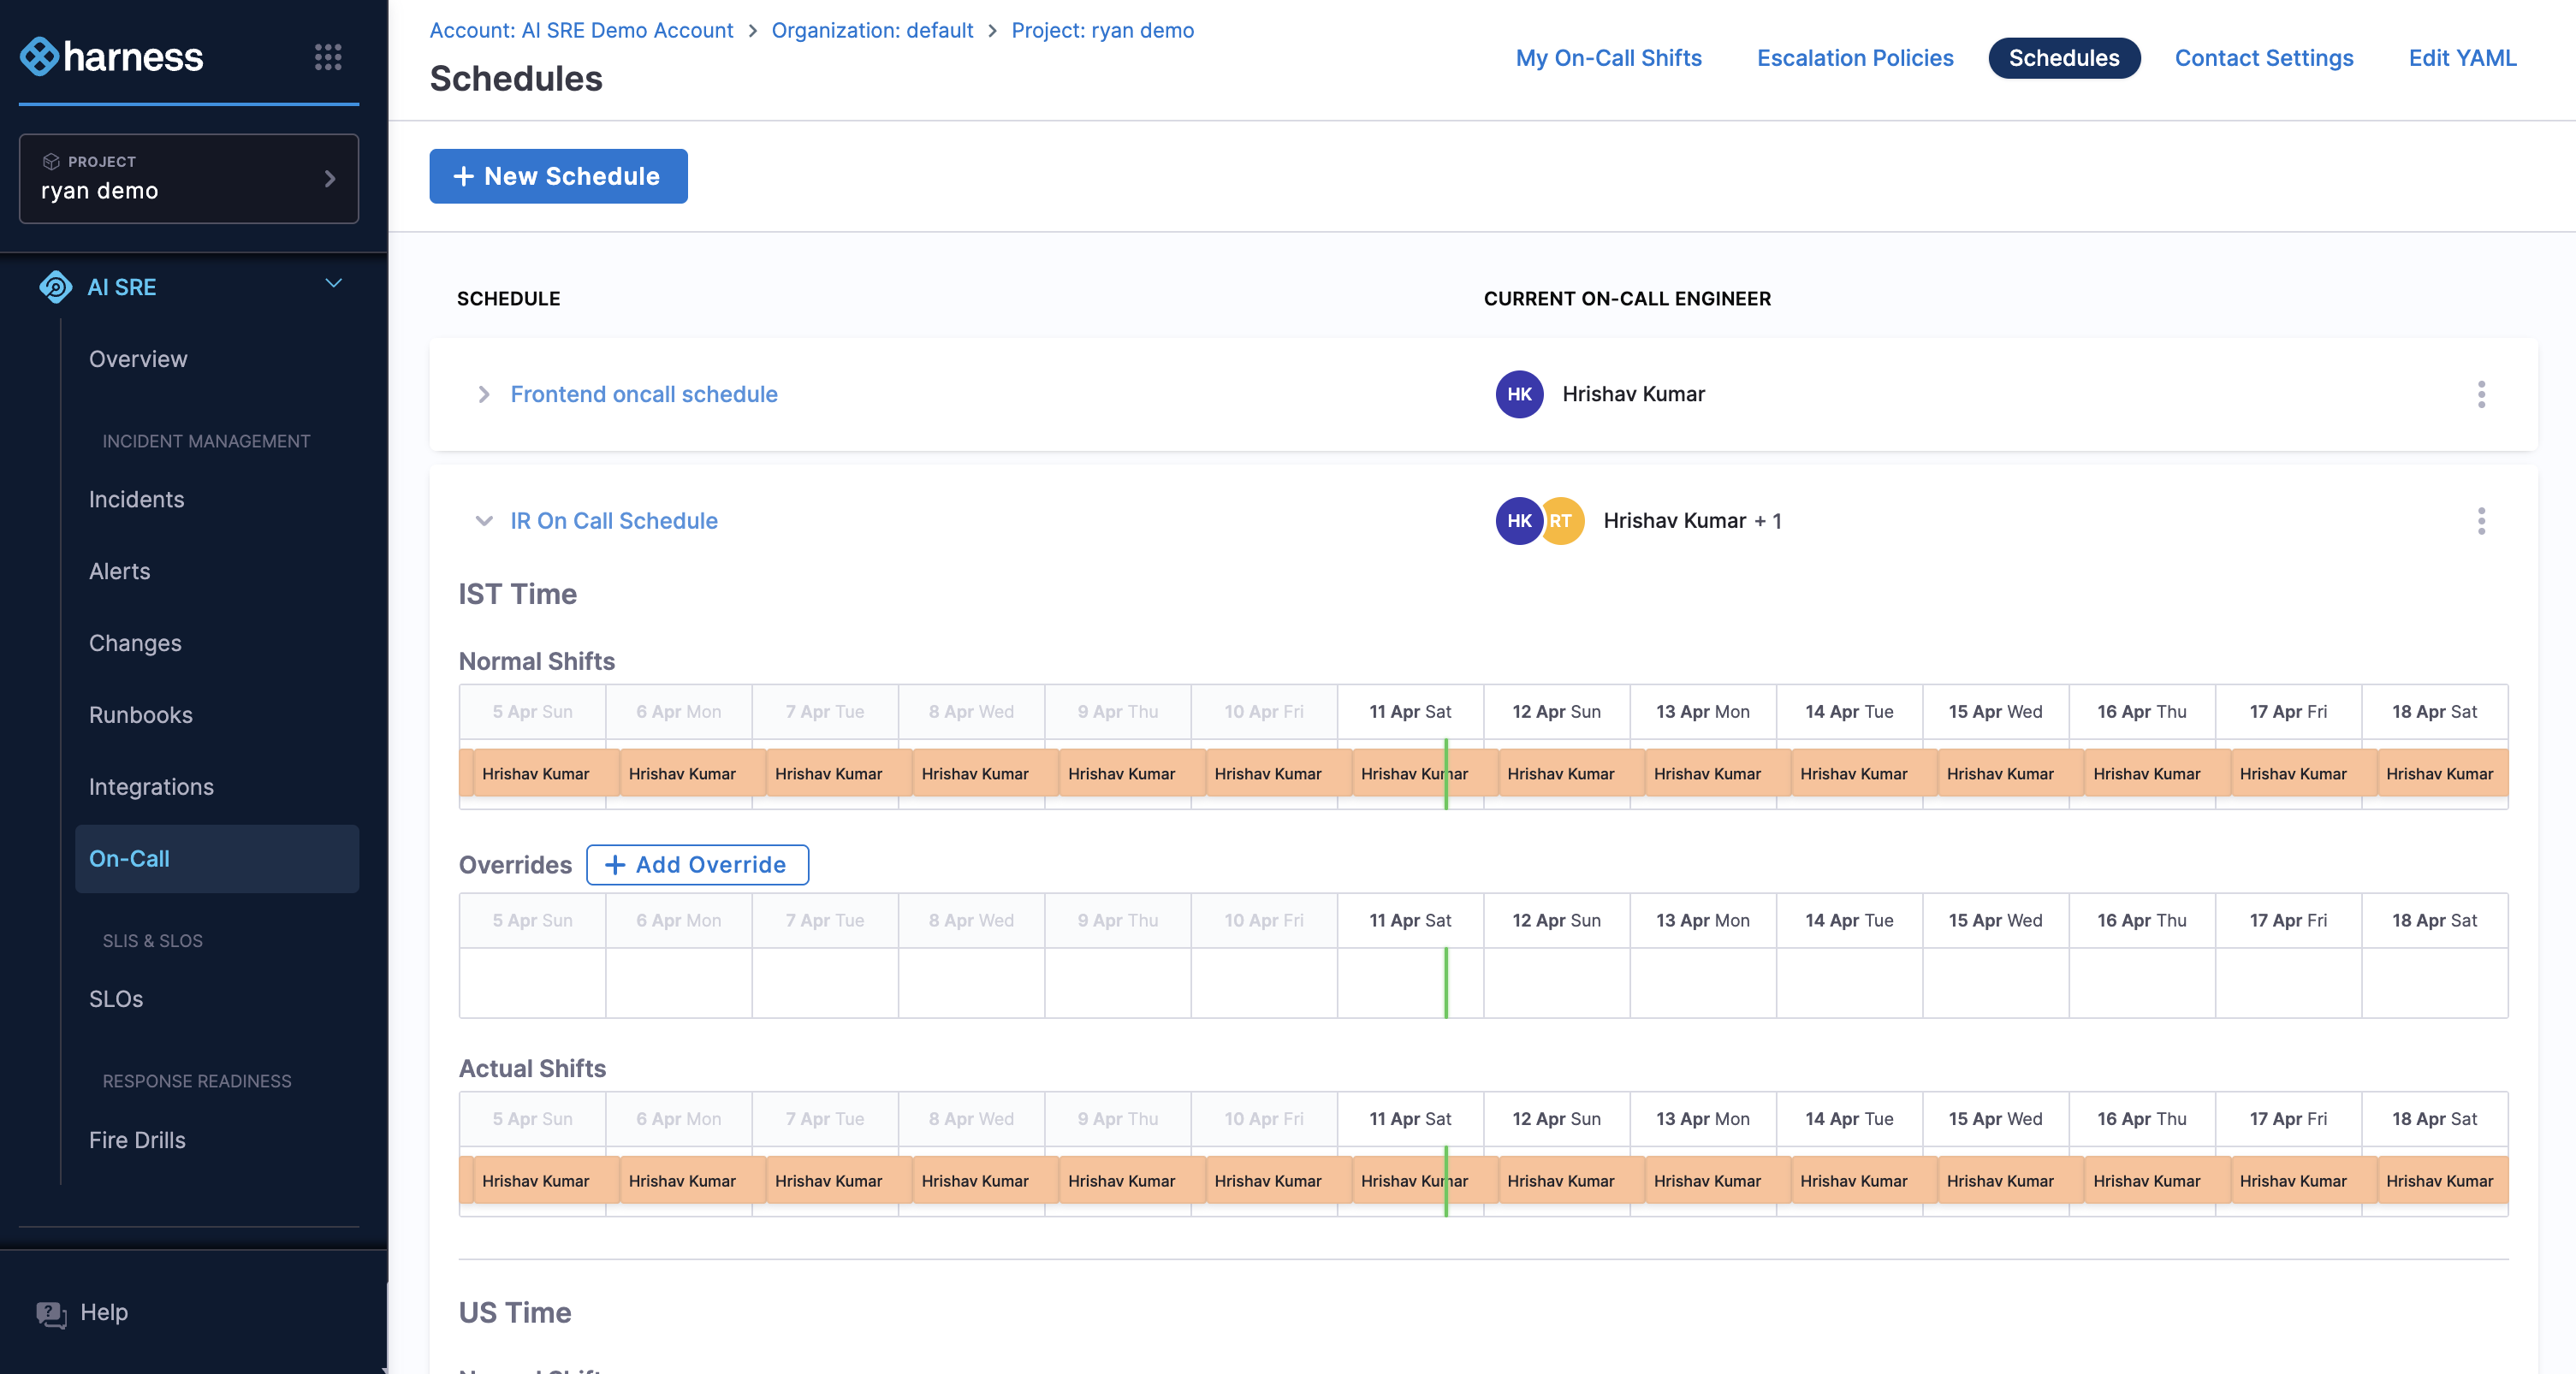The height and width of the screenshot is (1374, 2576).
Task: Switch to Escalation Policies tab
Action: click(1854, 58)
